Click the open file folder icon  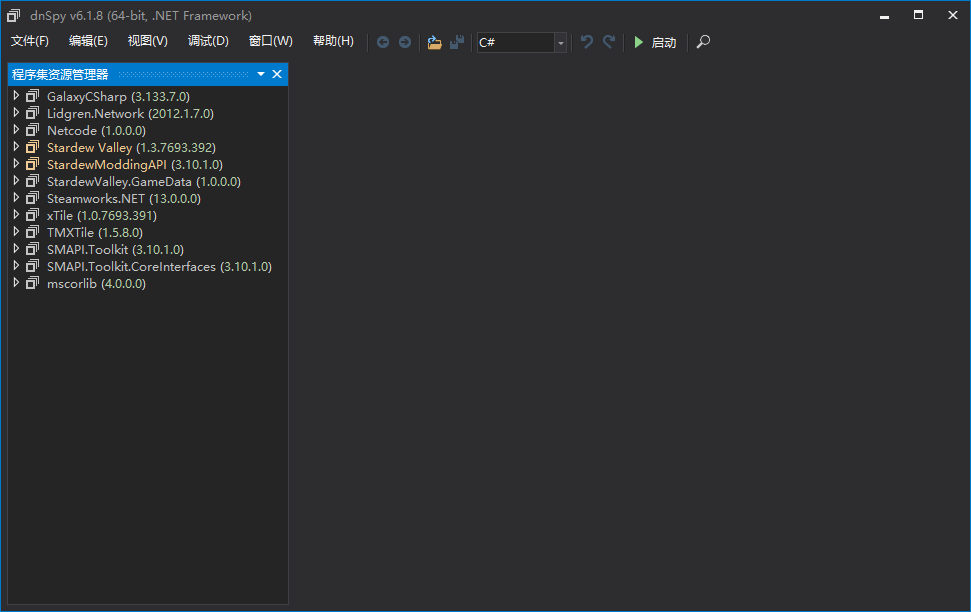click(x=435, y=42)
